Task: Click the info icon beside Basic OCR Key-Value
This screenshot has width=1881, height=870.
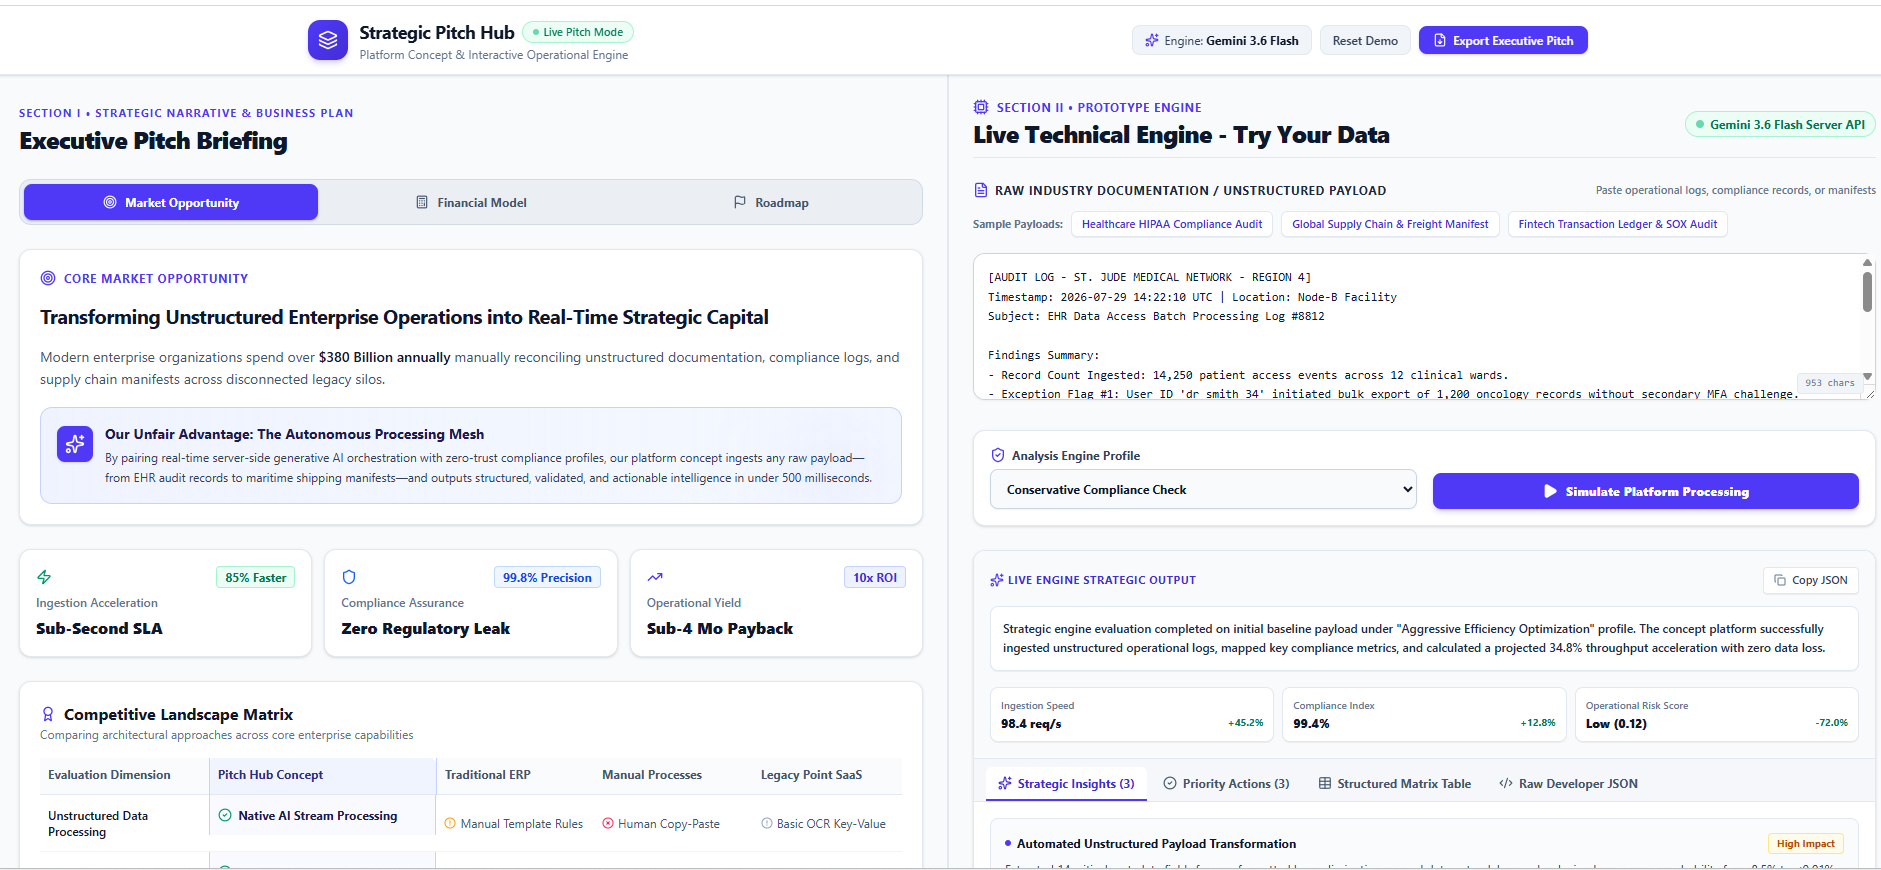Action: (x=767, y=823)
